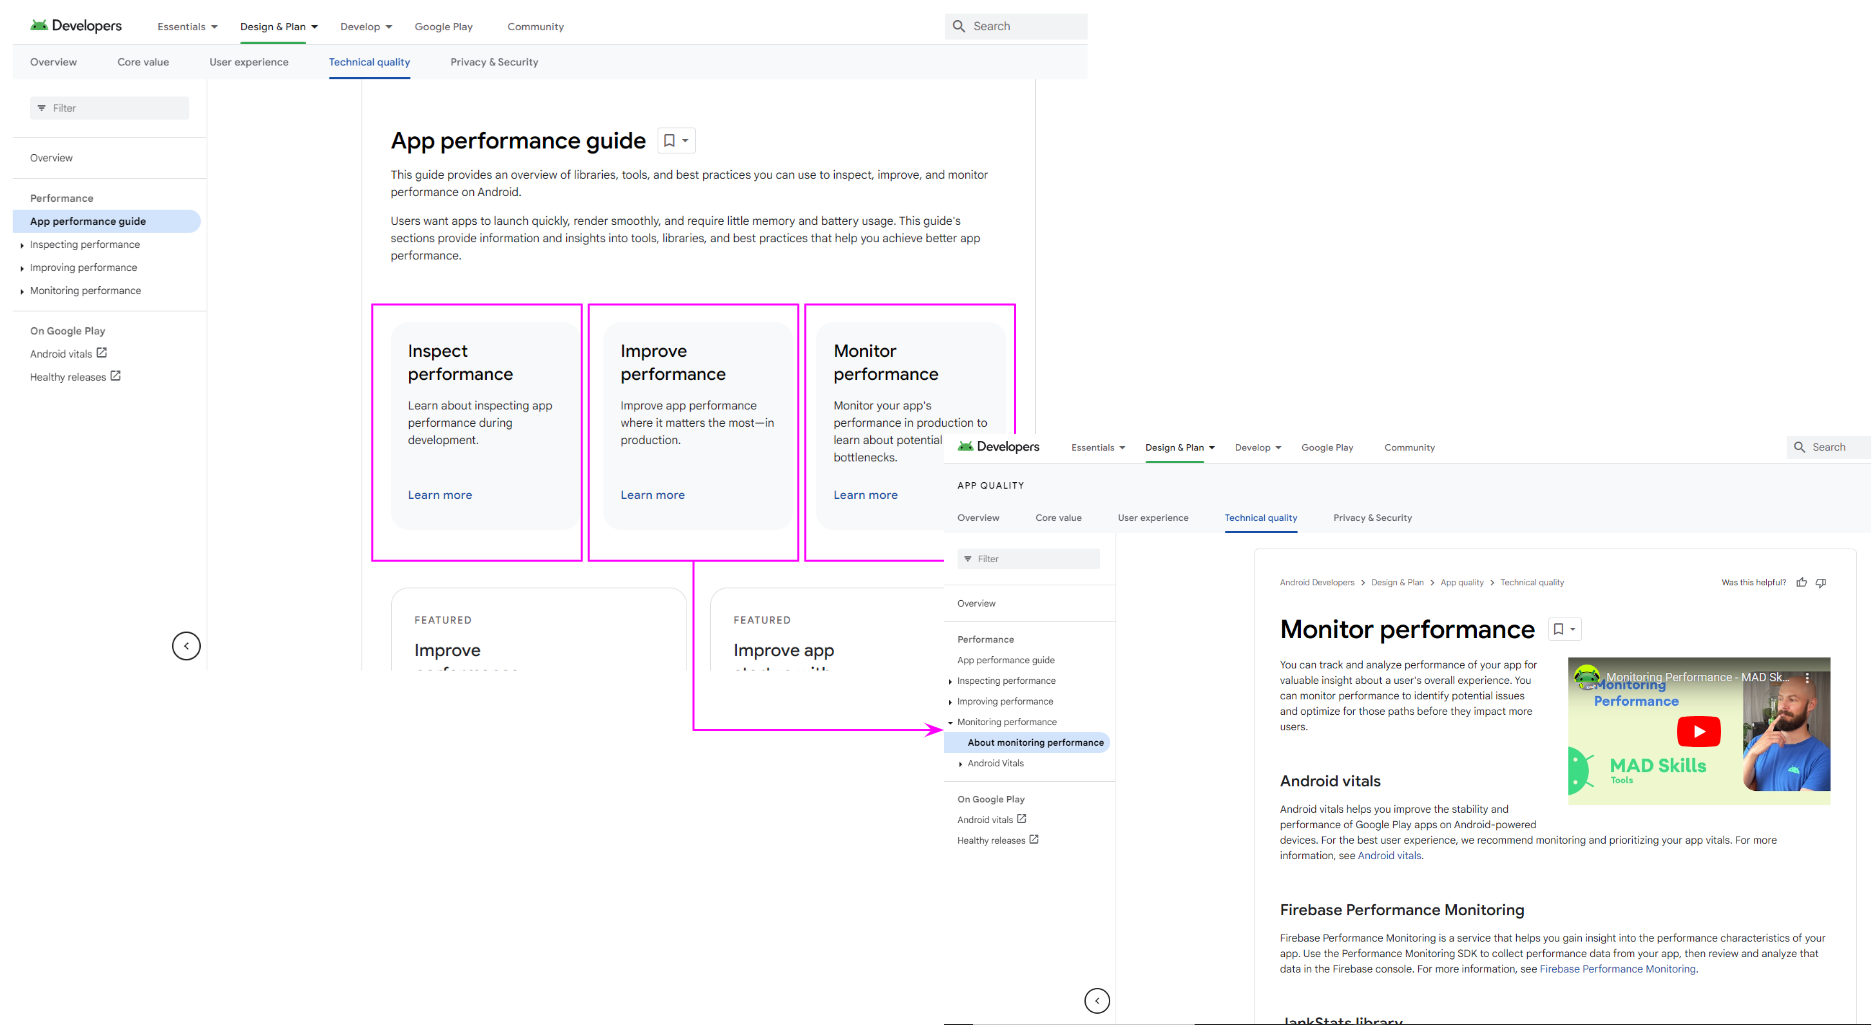
Task: Expand Inspecting performance in Monitor performance page sidebar
Action: (950, 681)
